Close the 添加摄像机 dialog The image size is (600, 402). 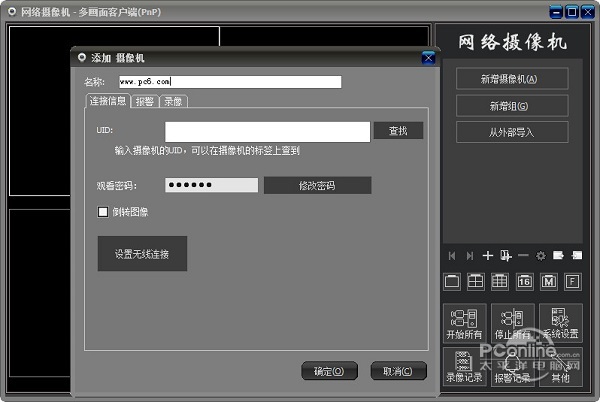tap(428, 58)
